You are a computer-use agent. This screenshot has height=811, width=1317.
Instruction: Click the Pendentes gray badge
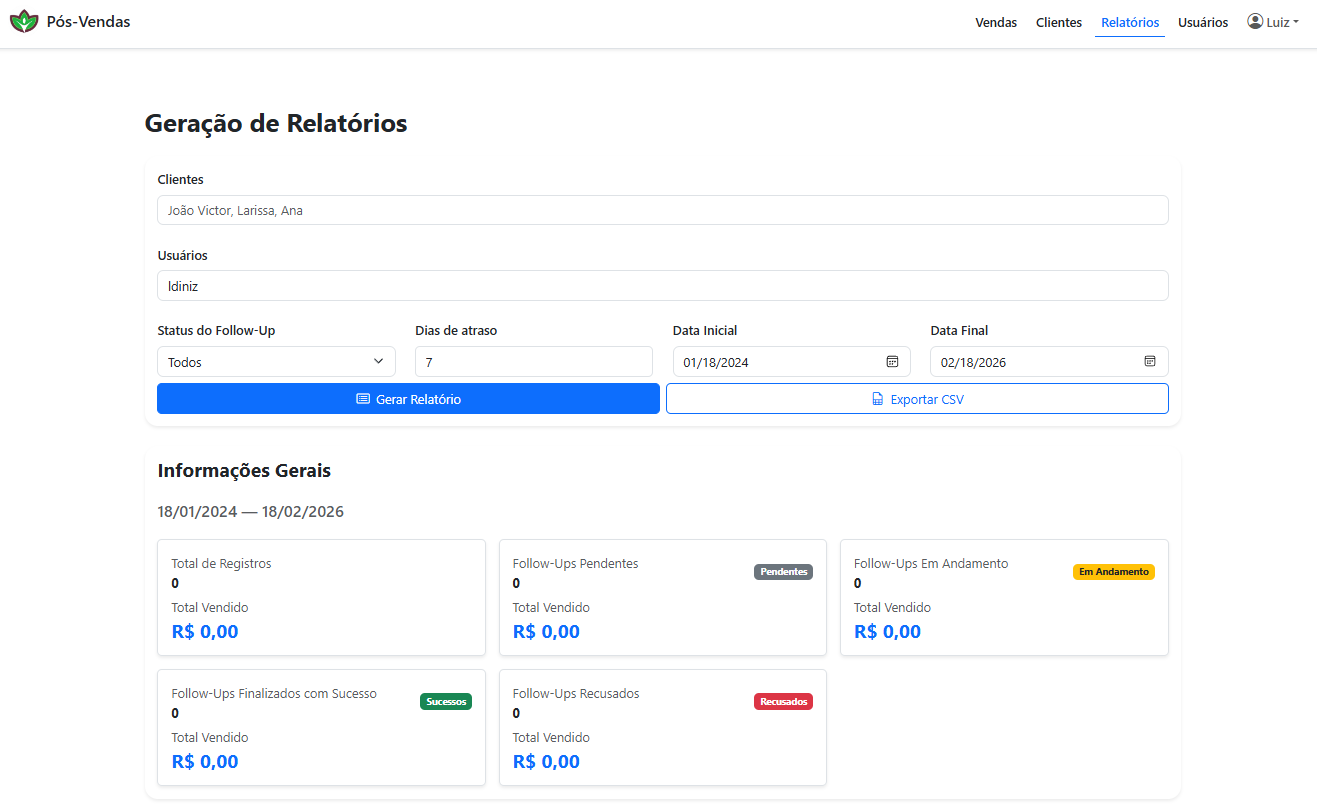pos(783,572)
